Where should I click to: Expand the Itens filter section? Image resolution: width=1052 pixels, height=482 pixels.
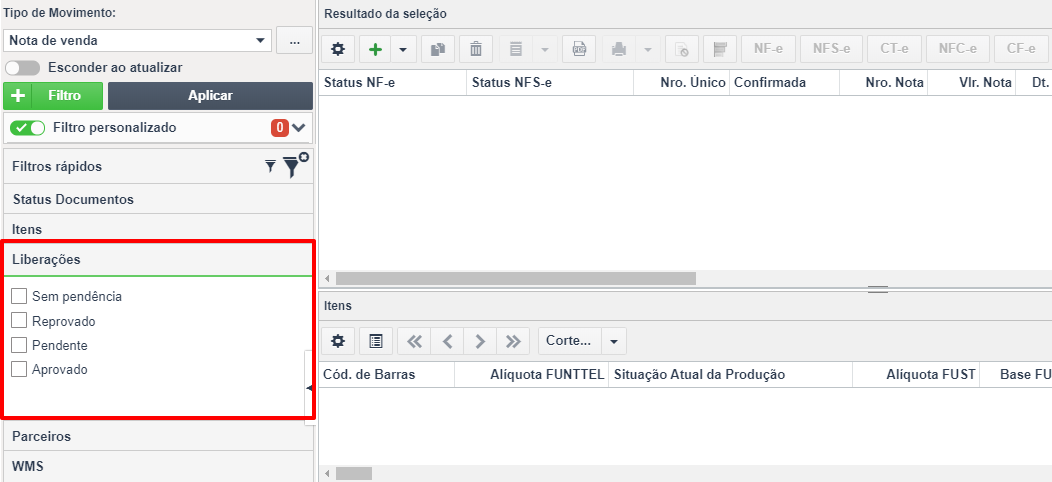point(158,229)
